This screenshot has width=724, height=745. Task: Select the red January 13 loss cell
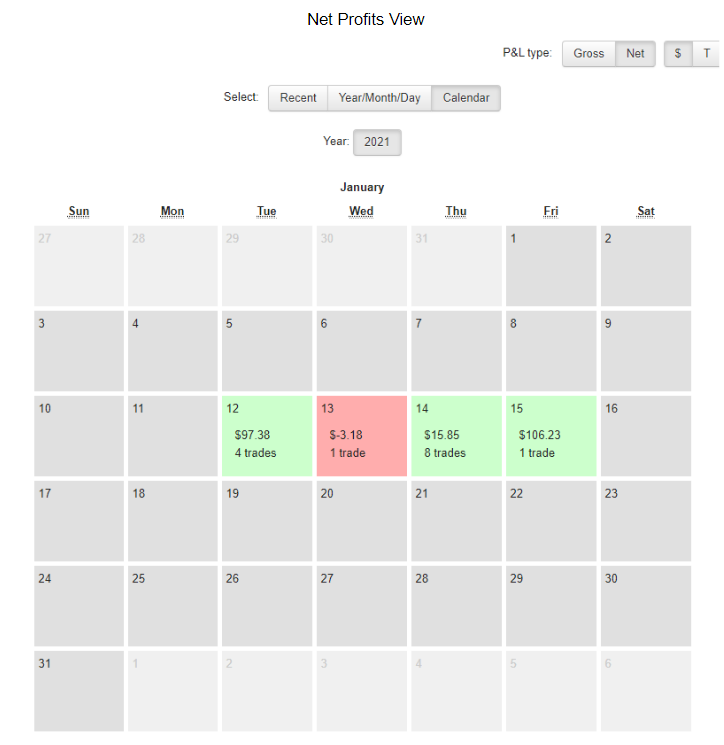[x=361, y=436]
